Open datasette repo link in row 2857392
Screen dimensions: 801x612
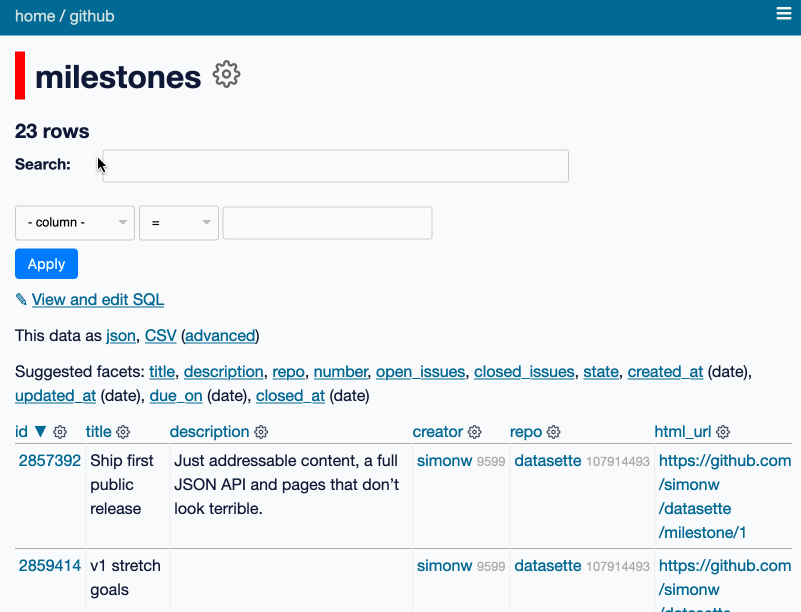548,461
